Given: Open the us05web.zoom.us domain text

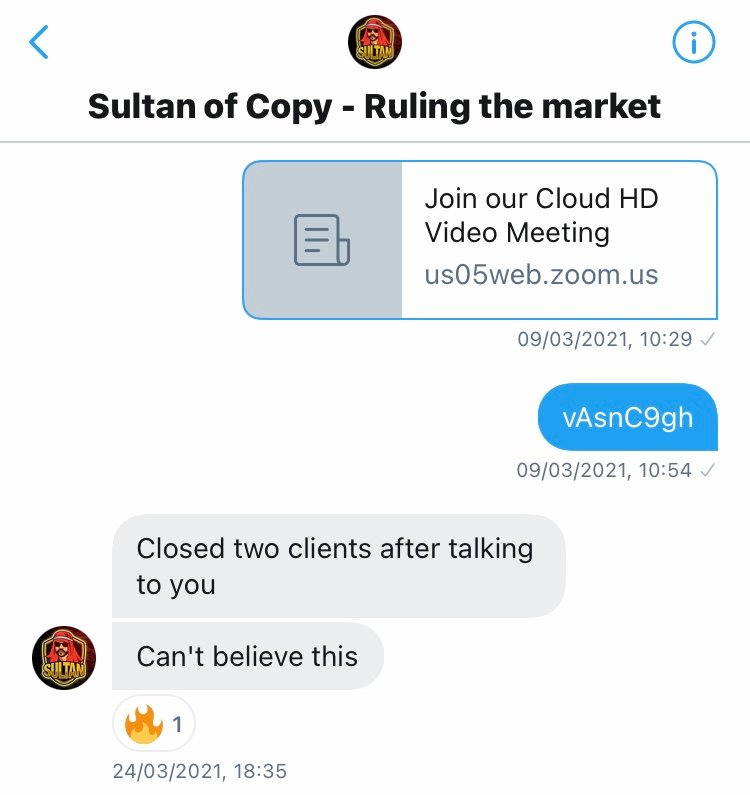Looking at the screenshot, I should pos(541,275).
